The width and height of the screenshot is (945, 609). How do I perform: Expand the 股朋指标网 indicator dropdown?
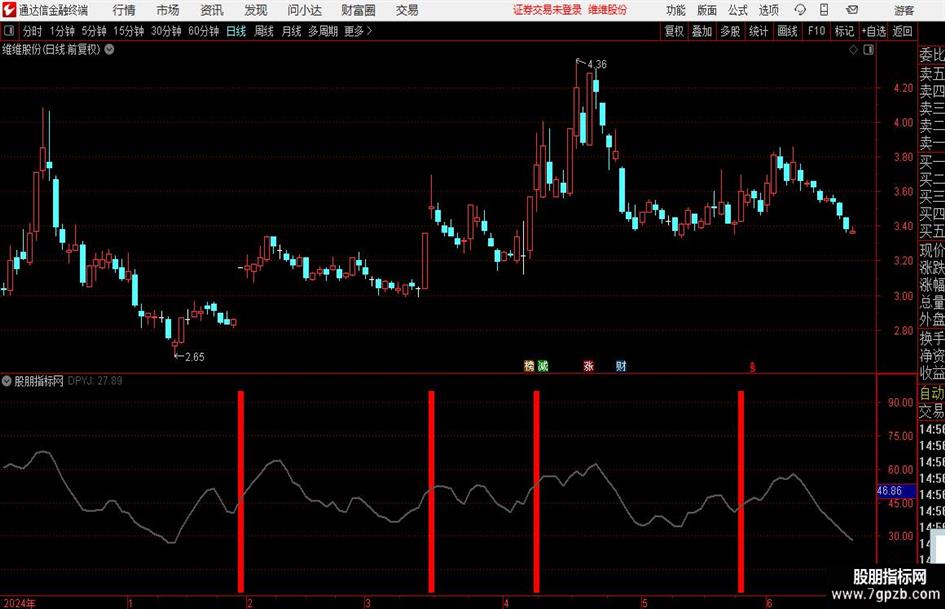pyautogui.click(x=6, y=380)
